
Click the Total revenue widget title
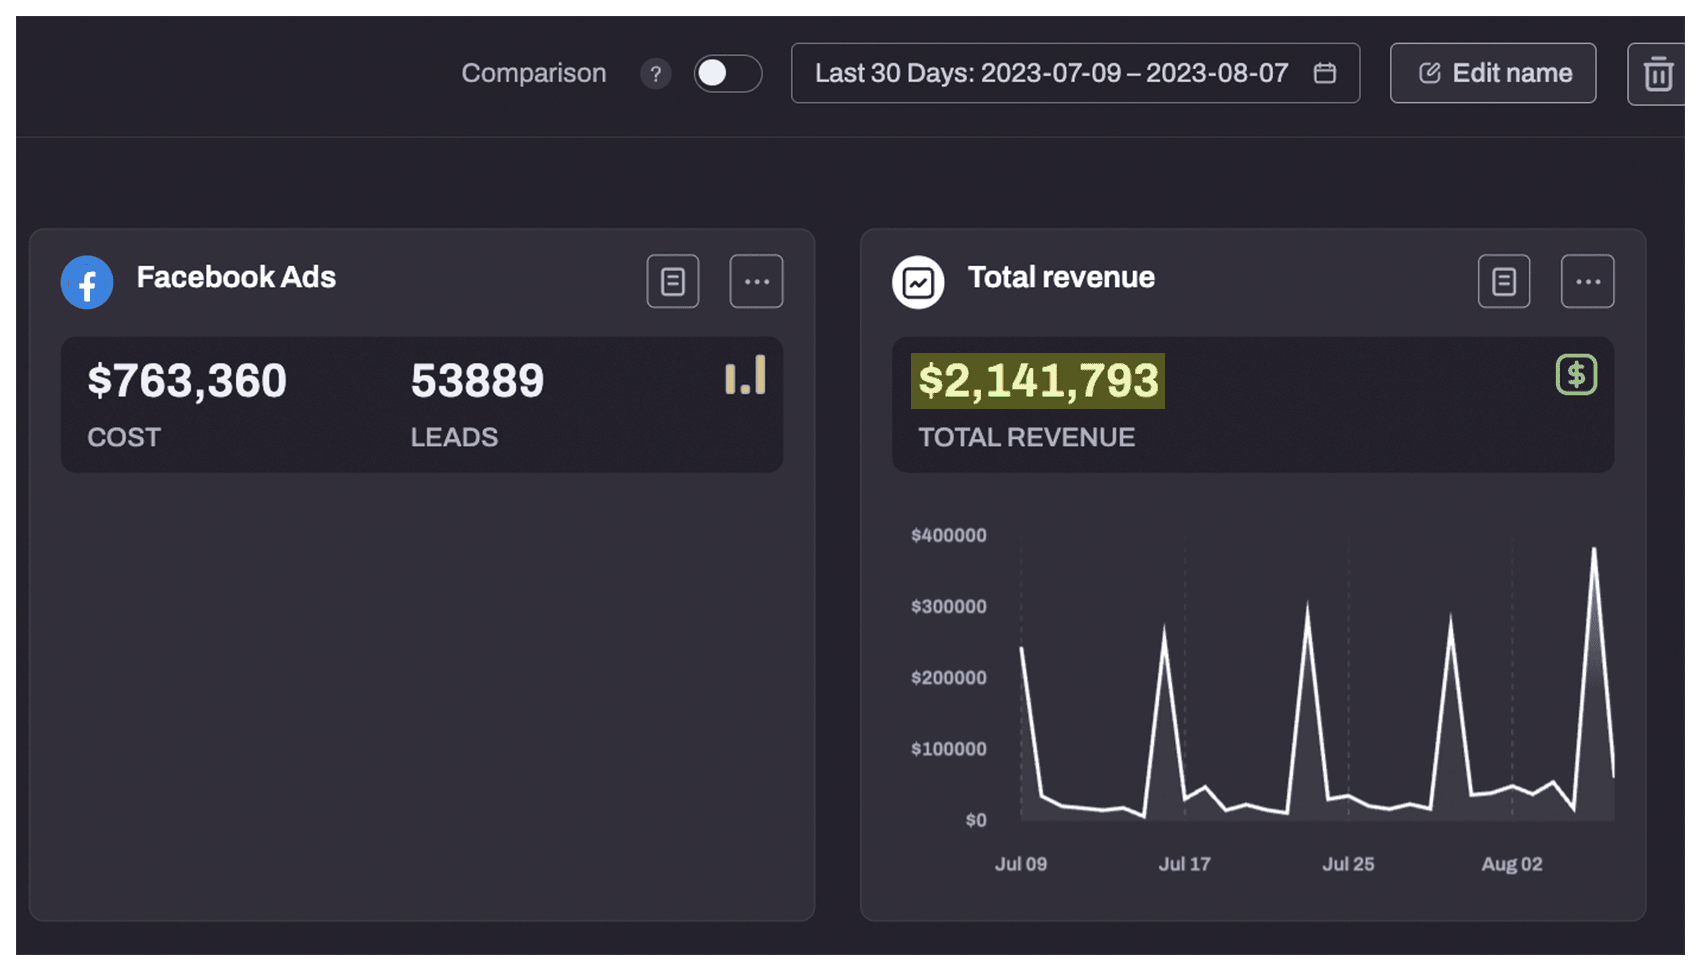(x=1060, y=278)
